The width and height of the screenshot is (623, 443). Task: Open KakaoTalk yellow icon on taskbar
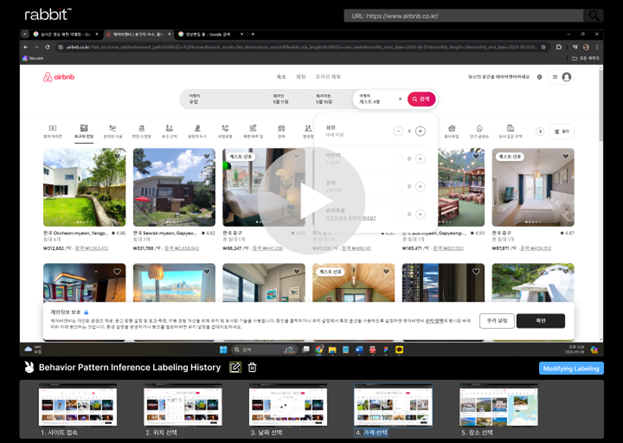(399, 350)
